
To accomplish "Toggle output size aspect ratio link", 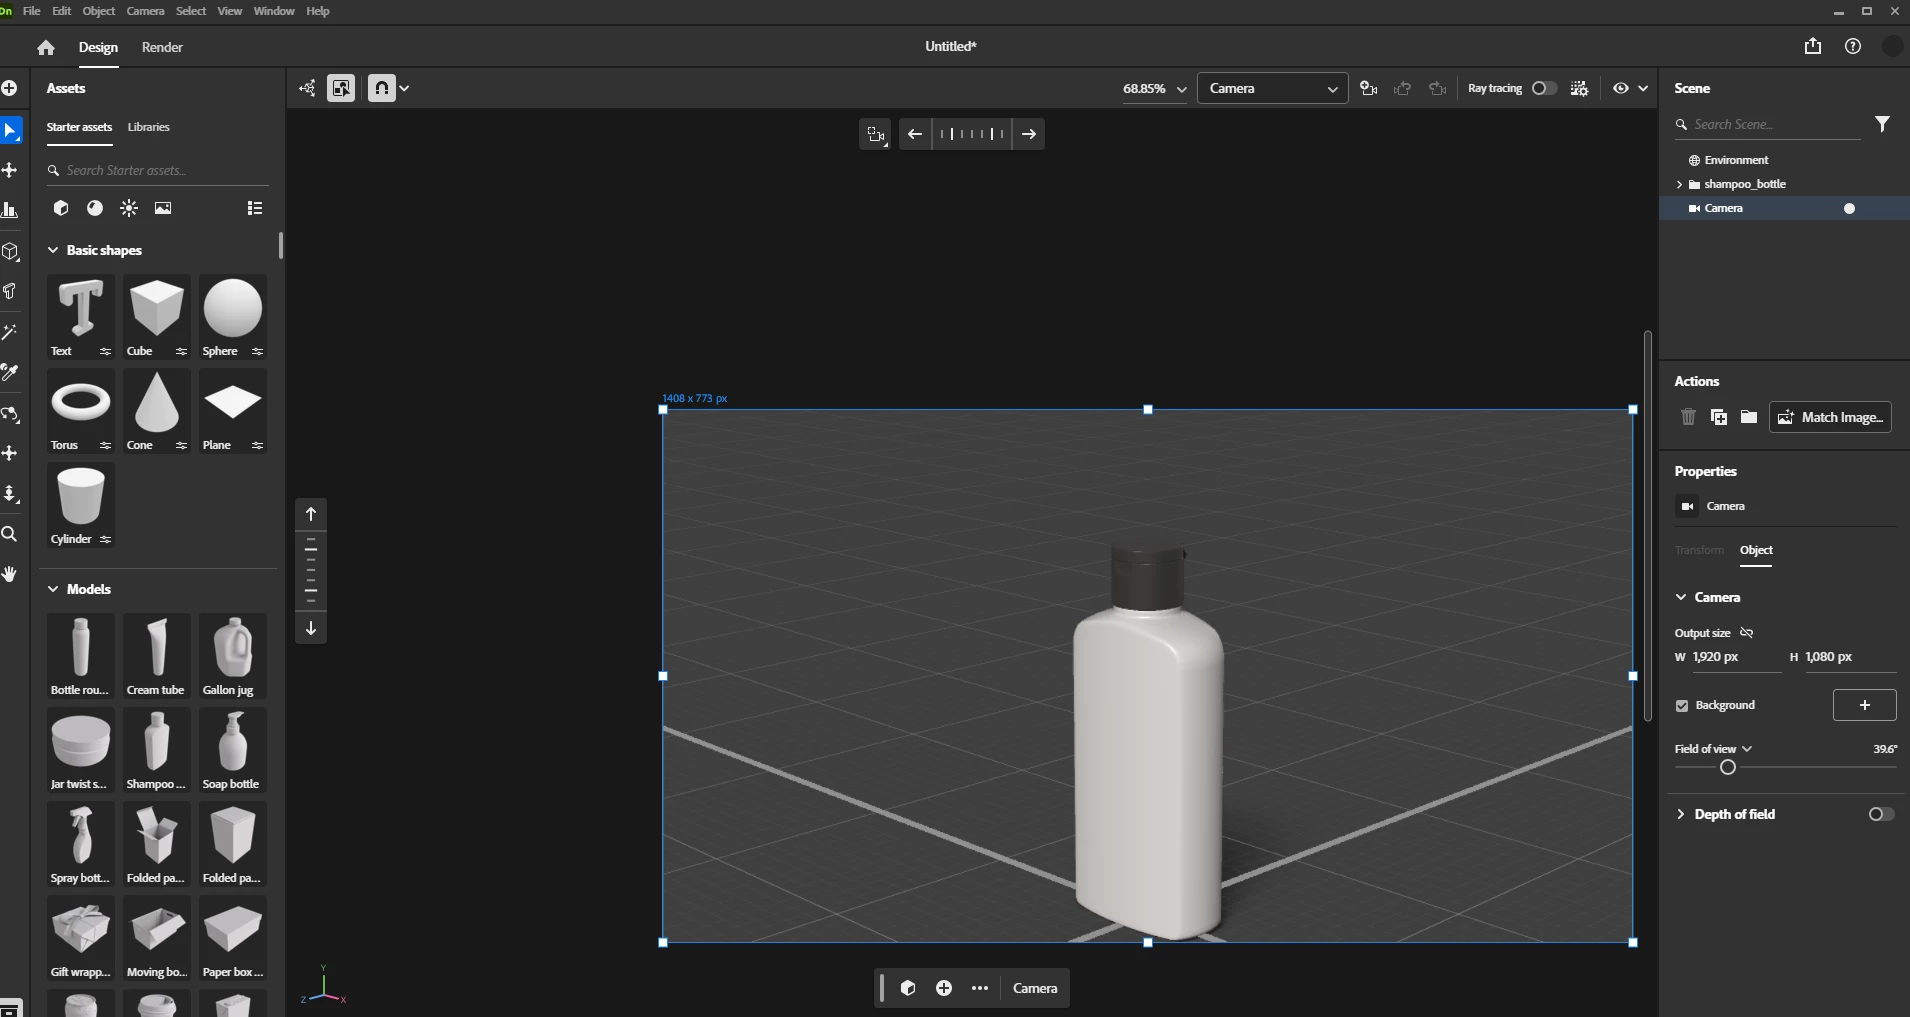I will (1747, 633).
